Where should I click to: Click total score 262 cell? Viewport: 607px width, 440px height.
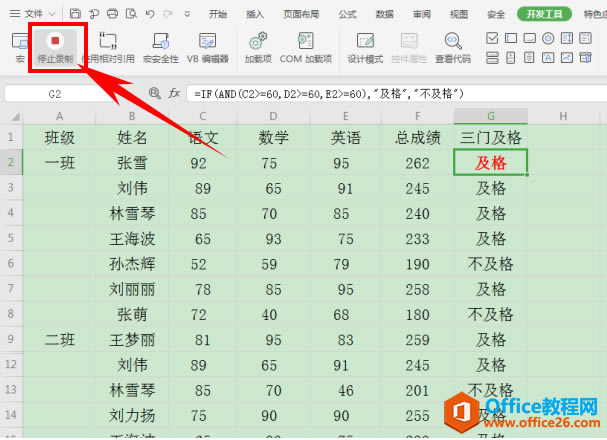[418, 163]
